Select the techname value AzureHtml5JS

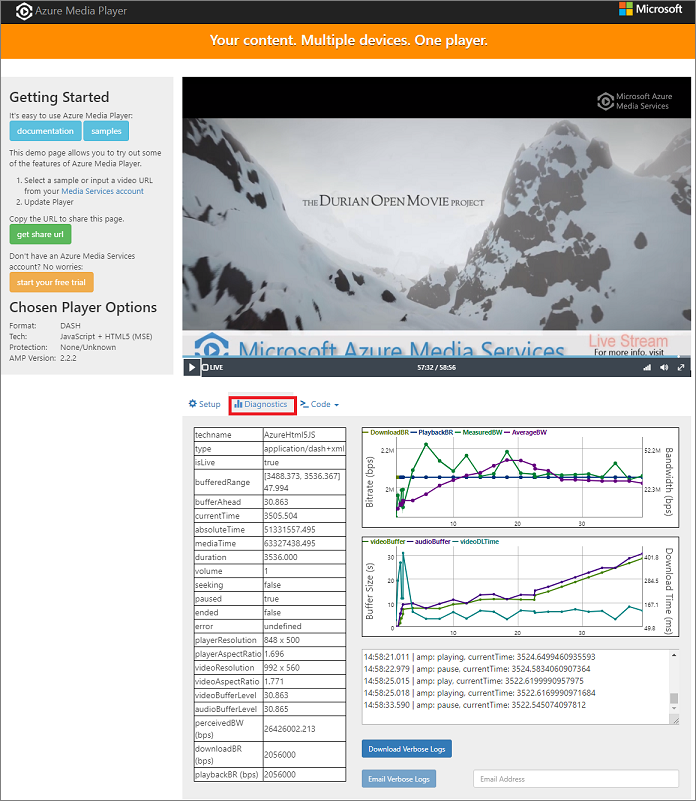coord(289,435)
